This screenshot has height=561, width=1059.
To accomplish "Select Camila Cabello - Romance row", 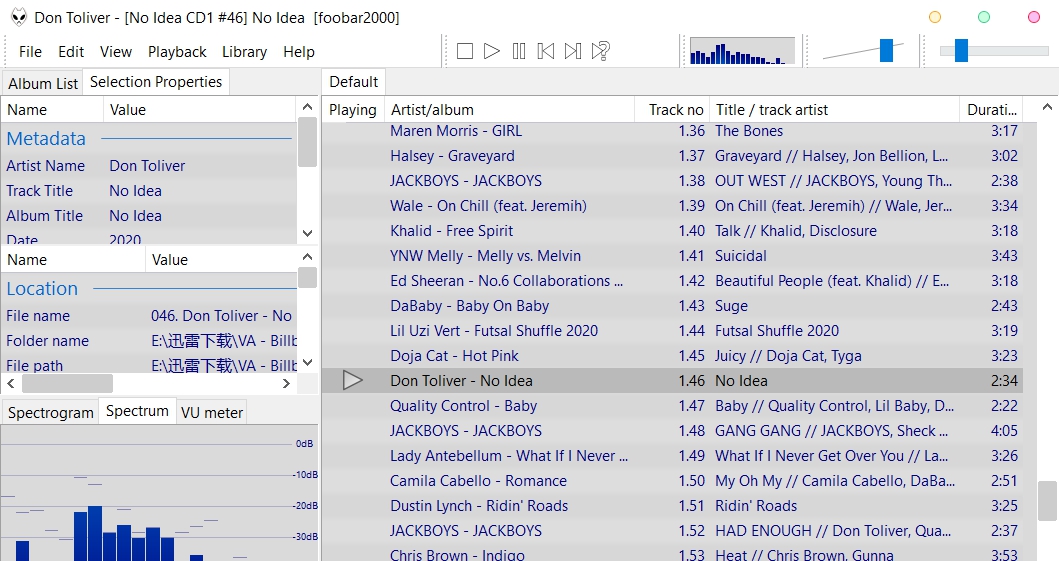I will click(x=672, y=481).
